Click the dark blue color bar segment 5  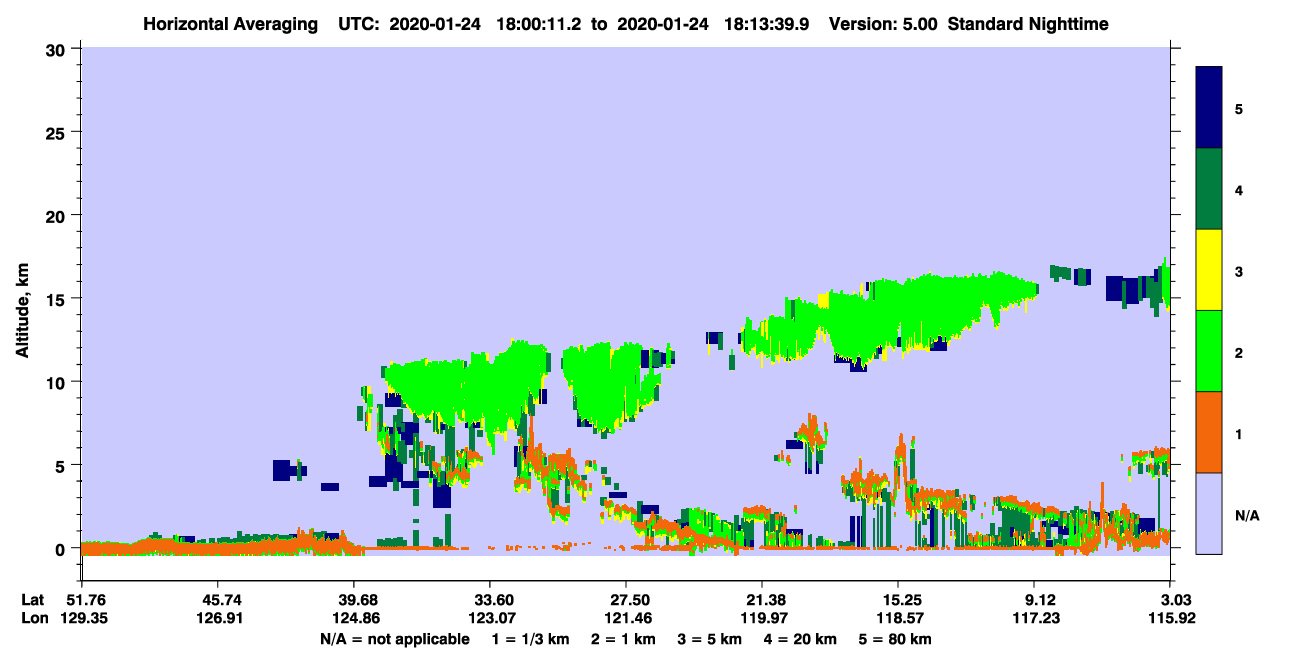pos(1209,108)
